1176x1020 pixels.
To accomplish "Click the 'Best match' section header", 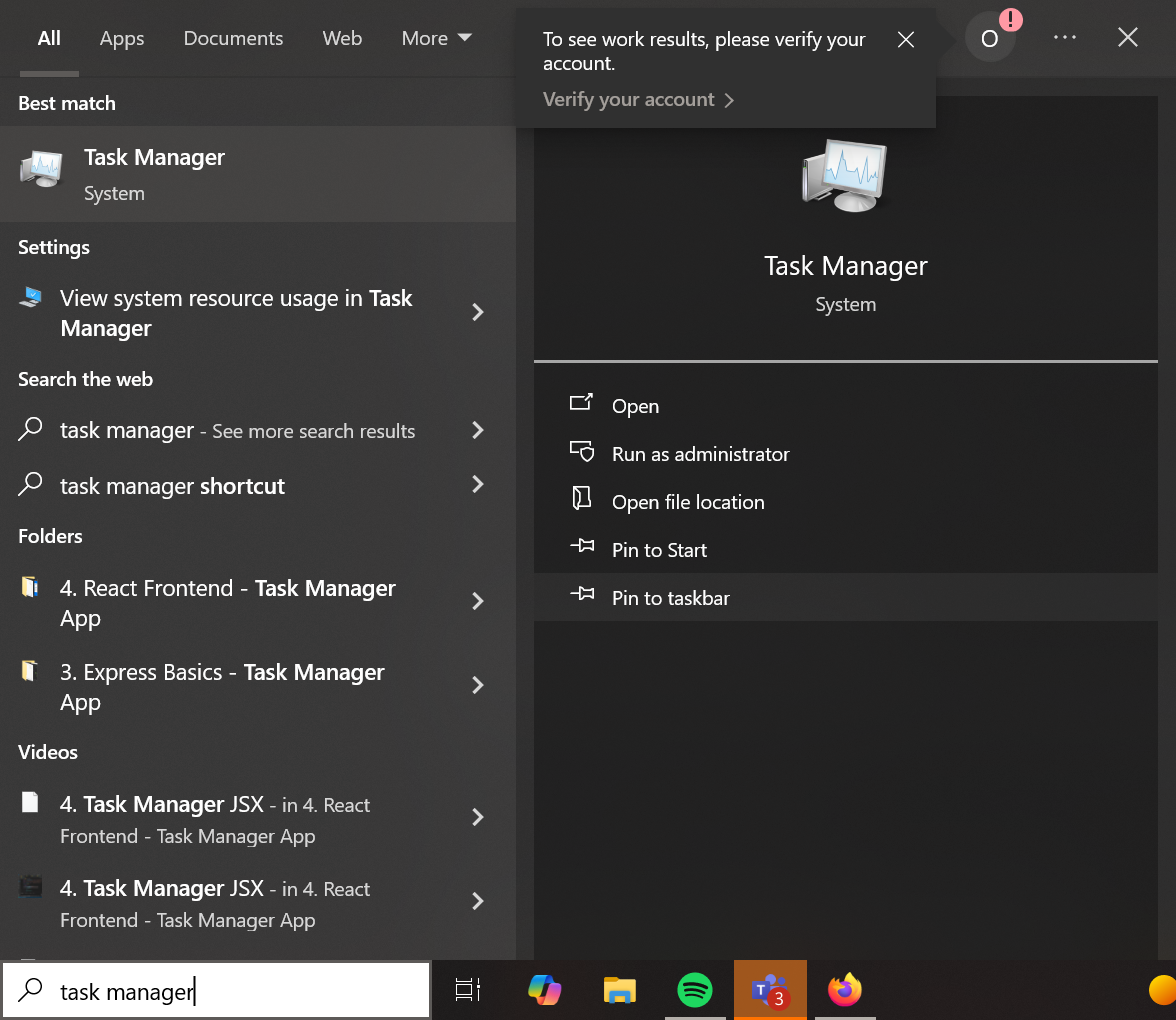I will (67, 103).
